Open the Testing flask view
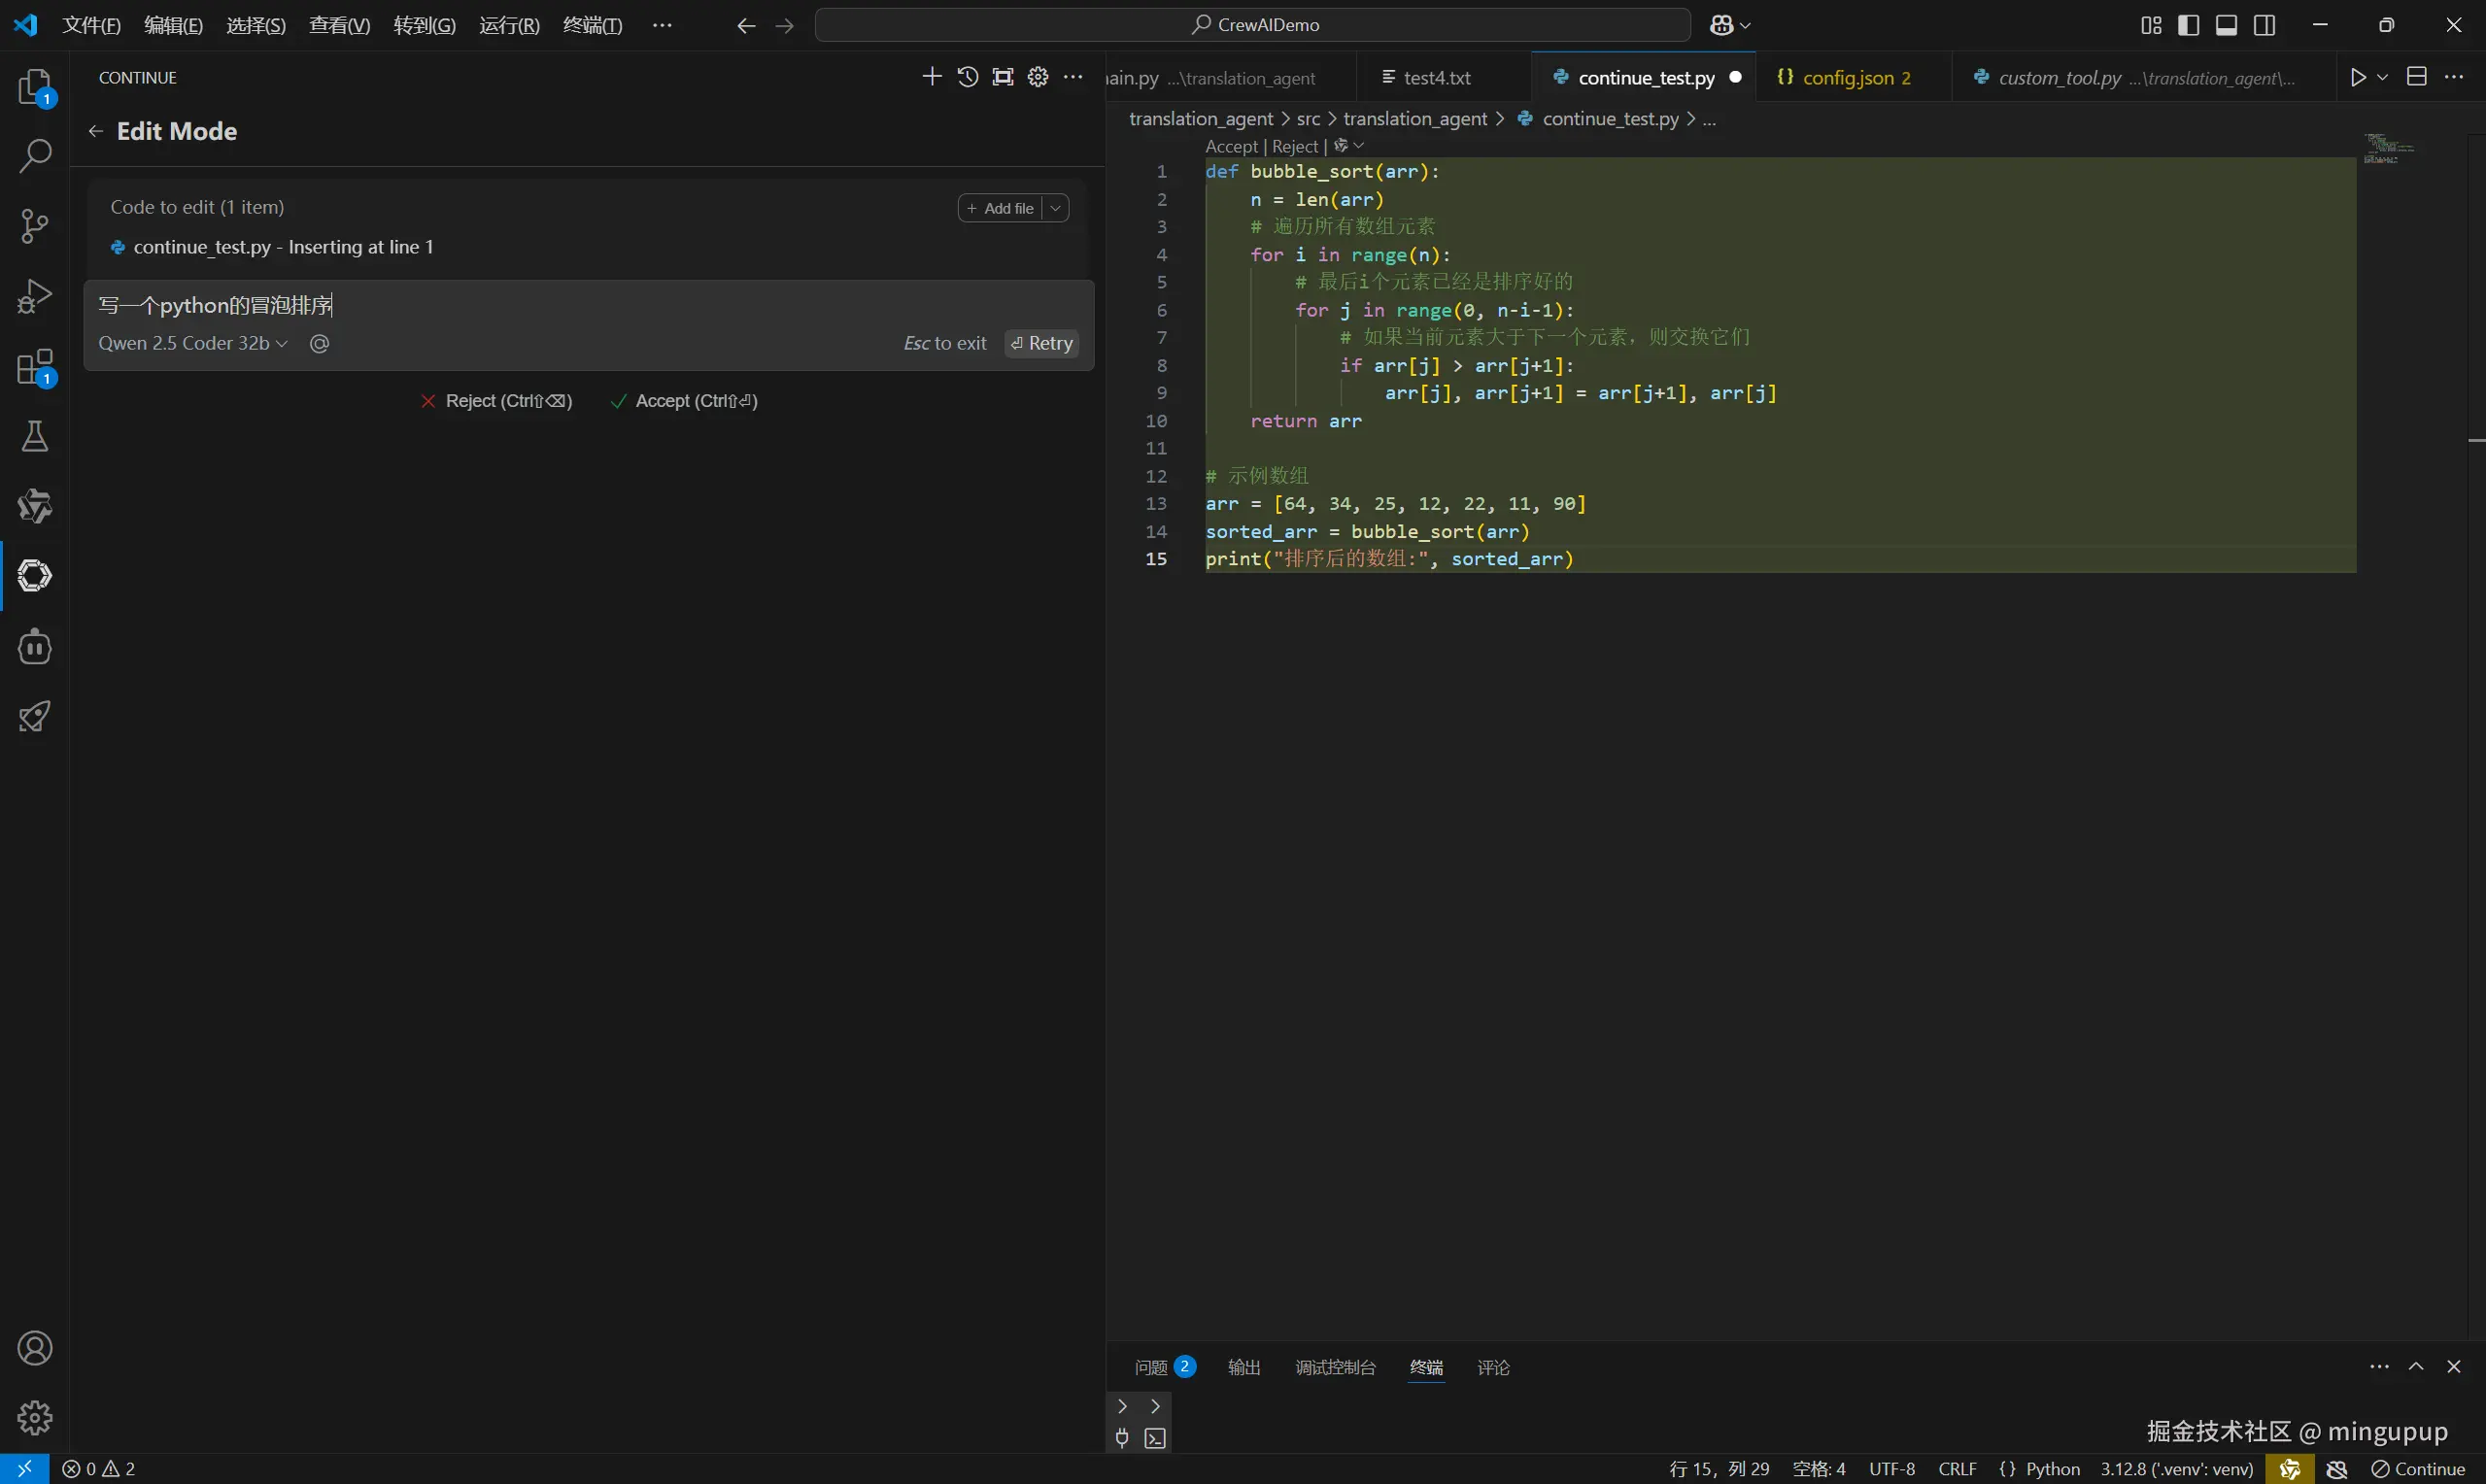Screen dimensions: 2486x1484 point(35,436)
